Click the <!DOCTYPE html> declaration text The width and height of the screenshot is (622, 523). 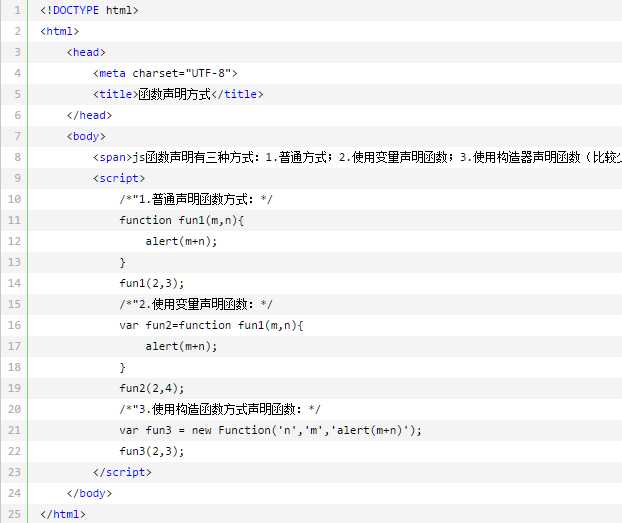pos(89,10)
